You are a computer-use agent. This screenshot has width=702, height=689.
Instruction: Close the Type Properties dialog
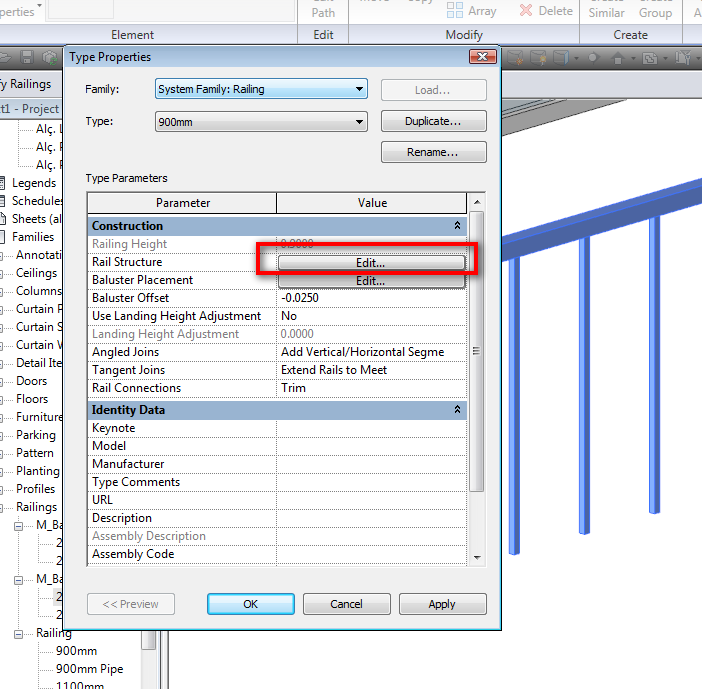pyautogui.click(x=483, y=56)
